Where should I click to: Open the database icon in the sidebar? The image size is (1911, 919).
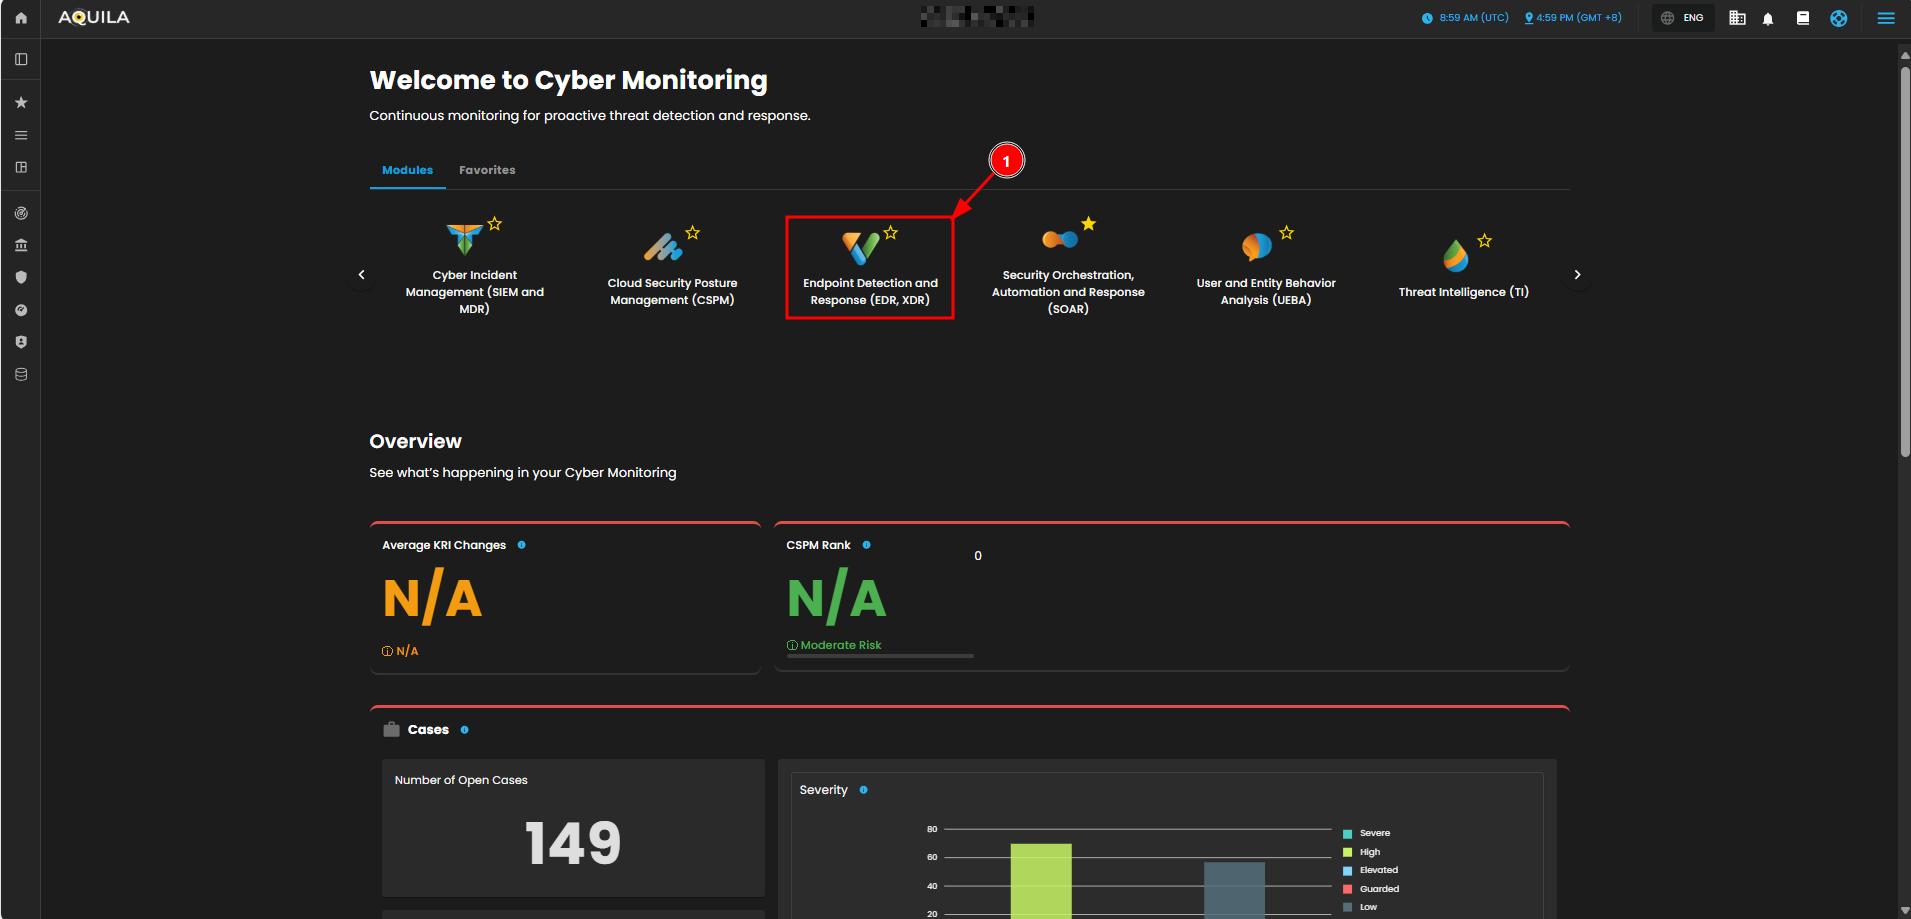(x=21, y=374)
